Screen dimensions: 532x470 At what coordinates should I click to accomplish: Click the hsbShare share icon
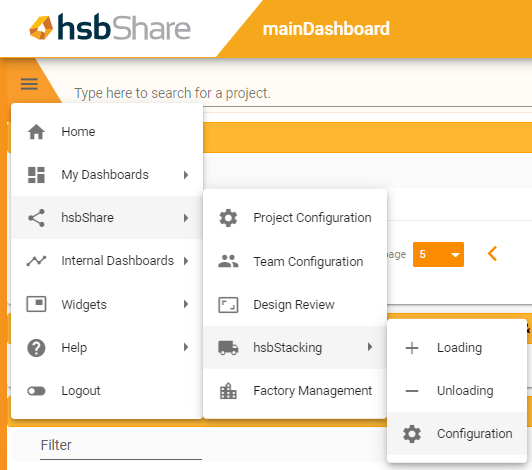click(36, 218)
